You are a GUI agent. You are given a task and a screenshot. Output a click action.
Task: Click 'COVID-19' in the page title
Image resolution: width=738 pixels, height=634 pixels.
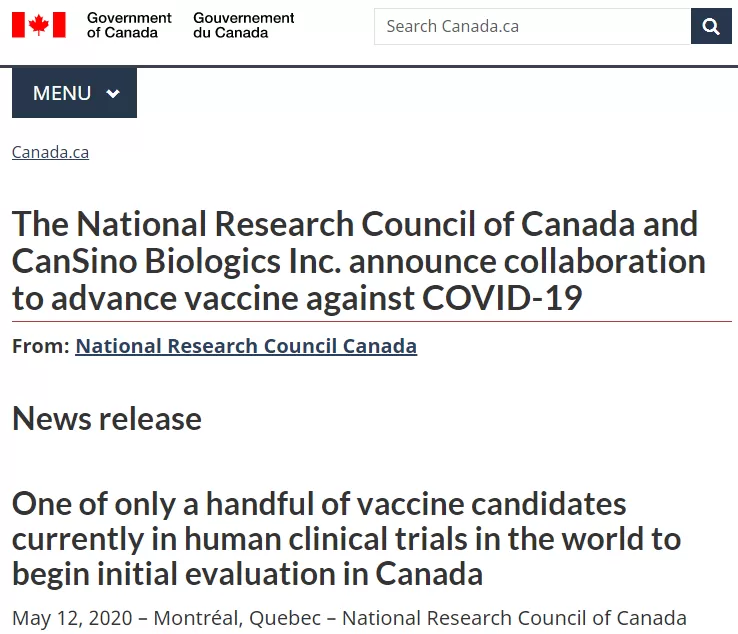click(x=502, y=298)
